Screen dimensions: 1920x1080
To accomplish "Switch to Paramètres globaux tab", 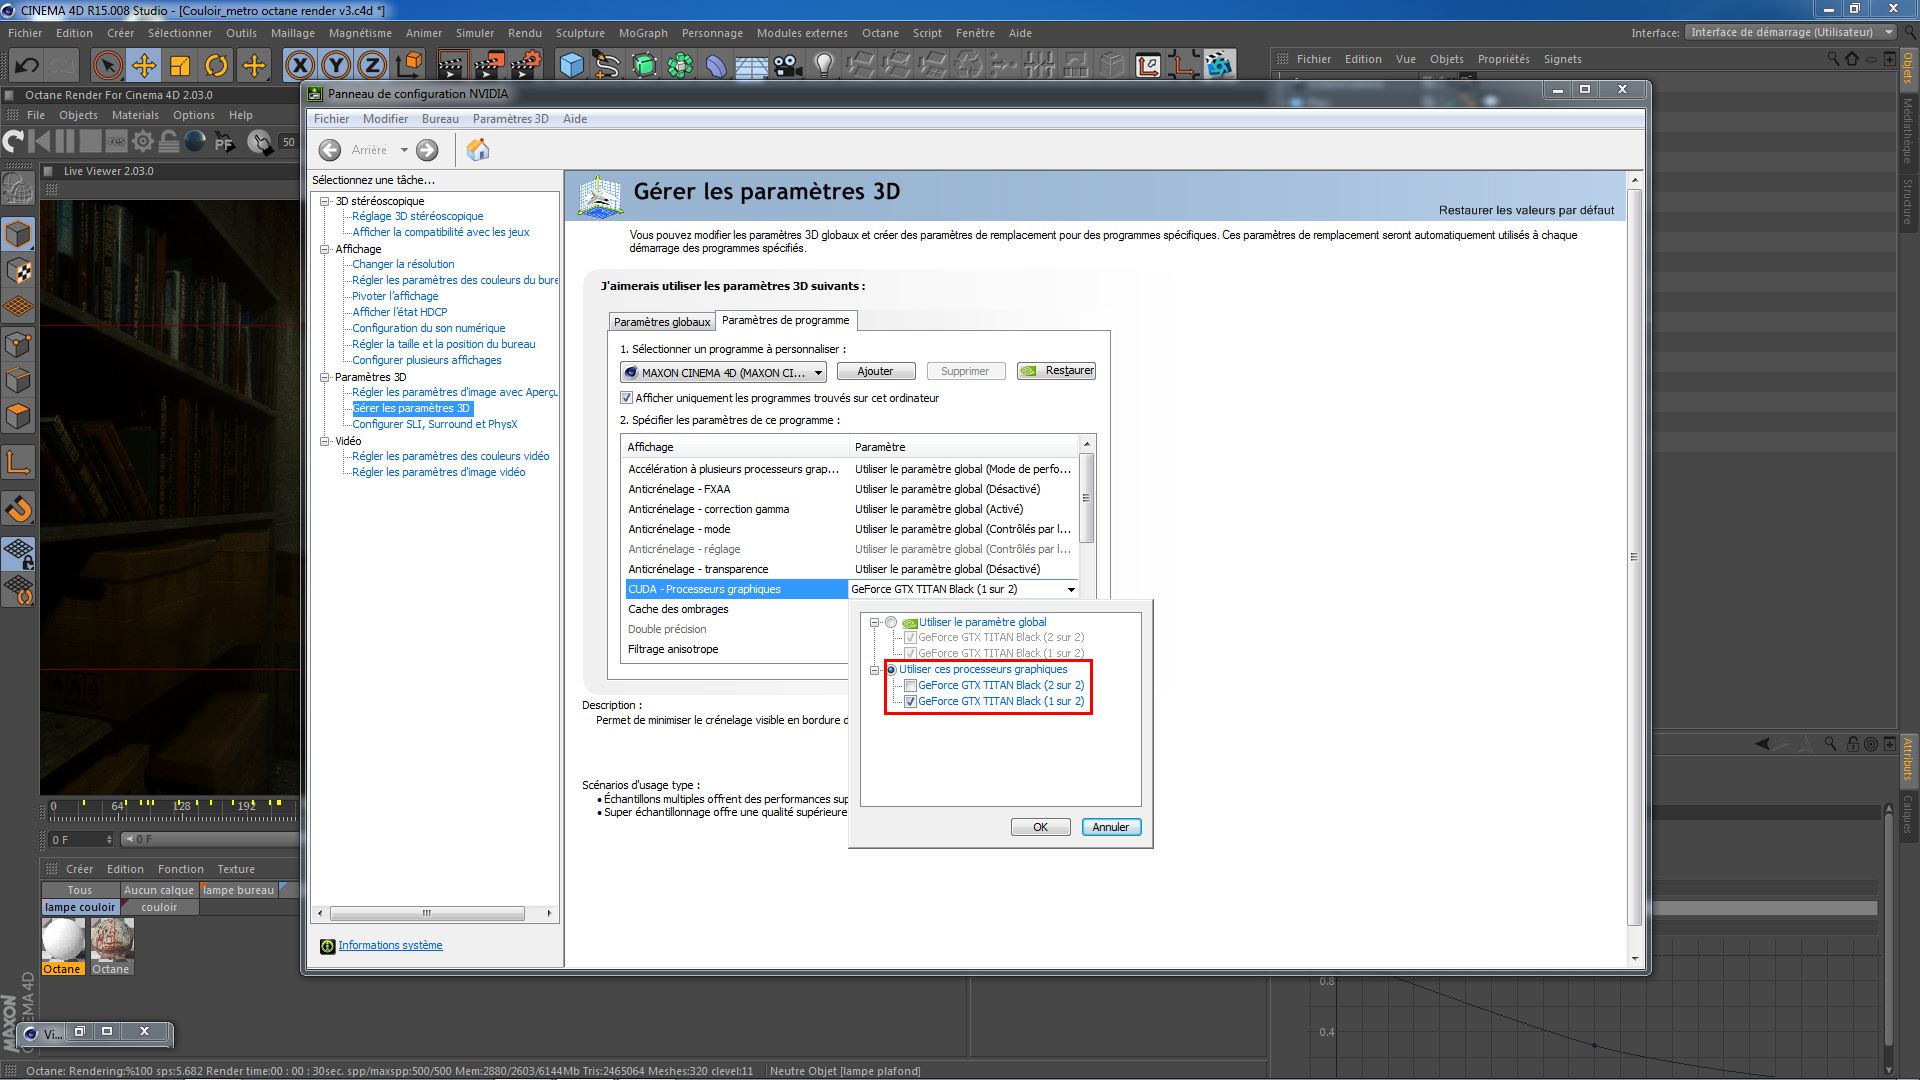I will coord(661,322).
